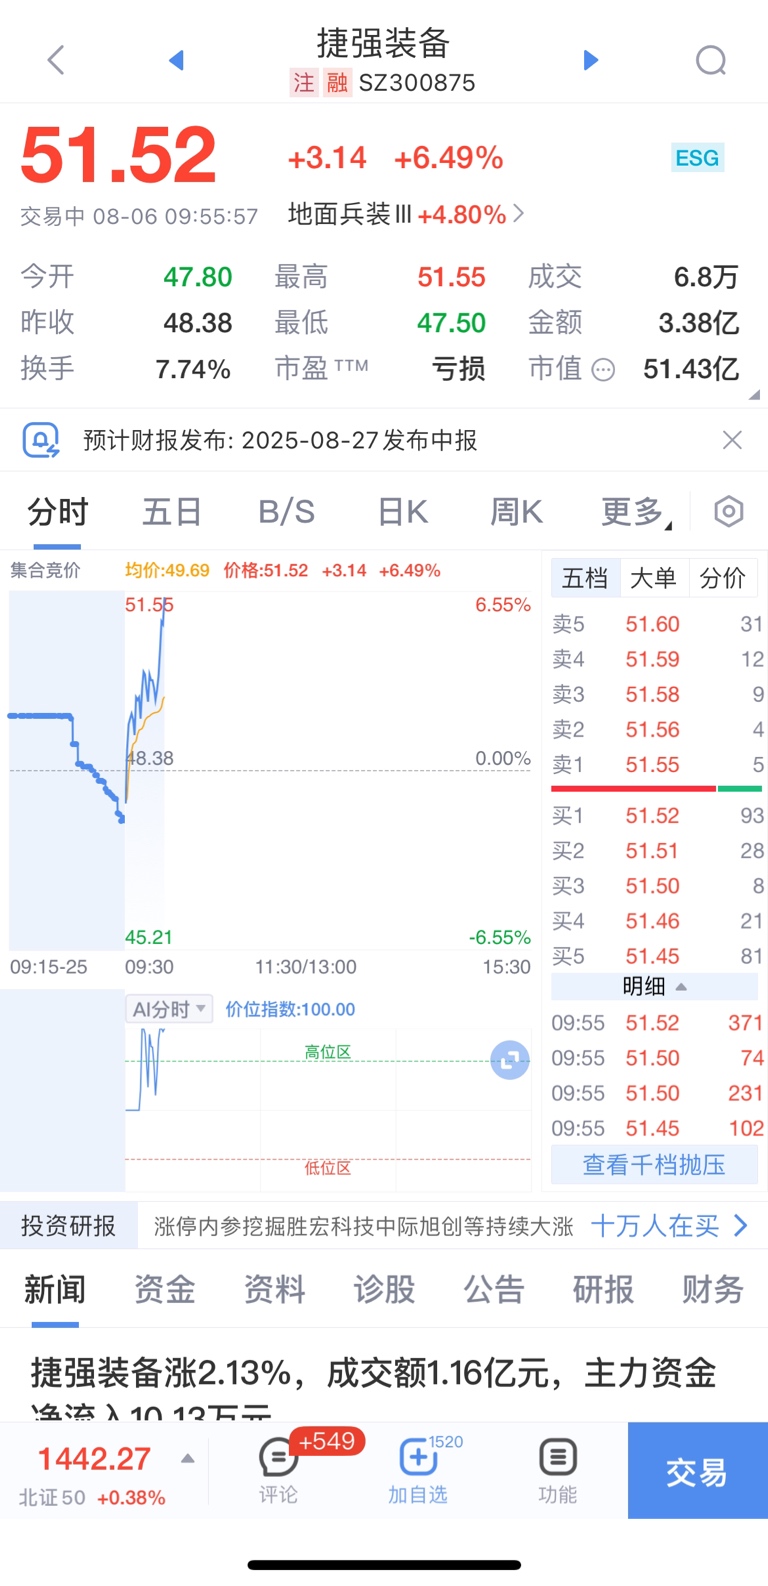
Task: Go to next stock with right triangle
Action: [591, 60]
